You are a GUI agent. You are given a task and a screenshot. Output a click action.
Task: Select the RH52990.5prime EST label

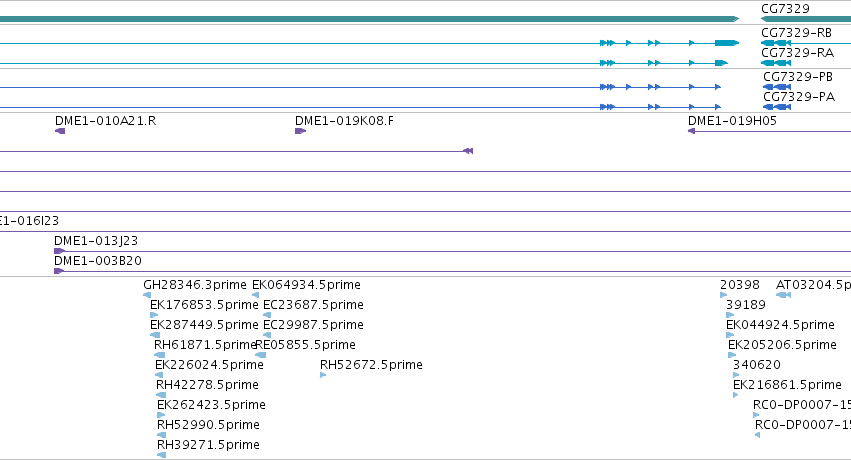click(208, 425)
